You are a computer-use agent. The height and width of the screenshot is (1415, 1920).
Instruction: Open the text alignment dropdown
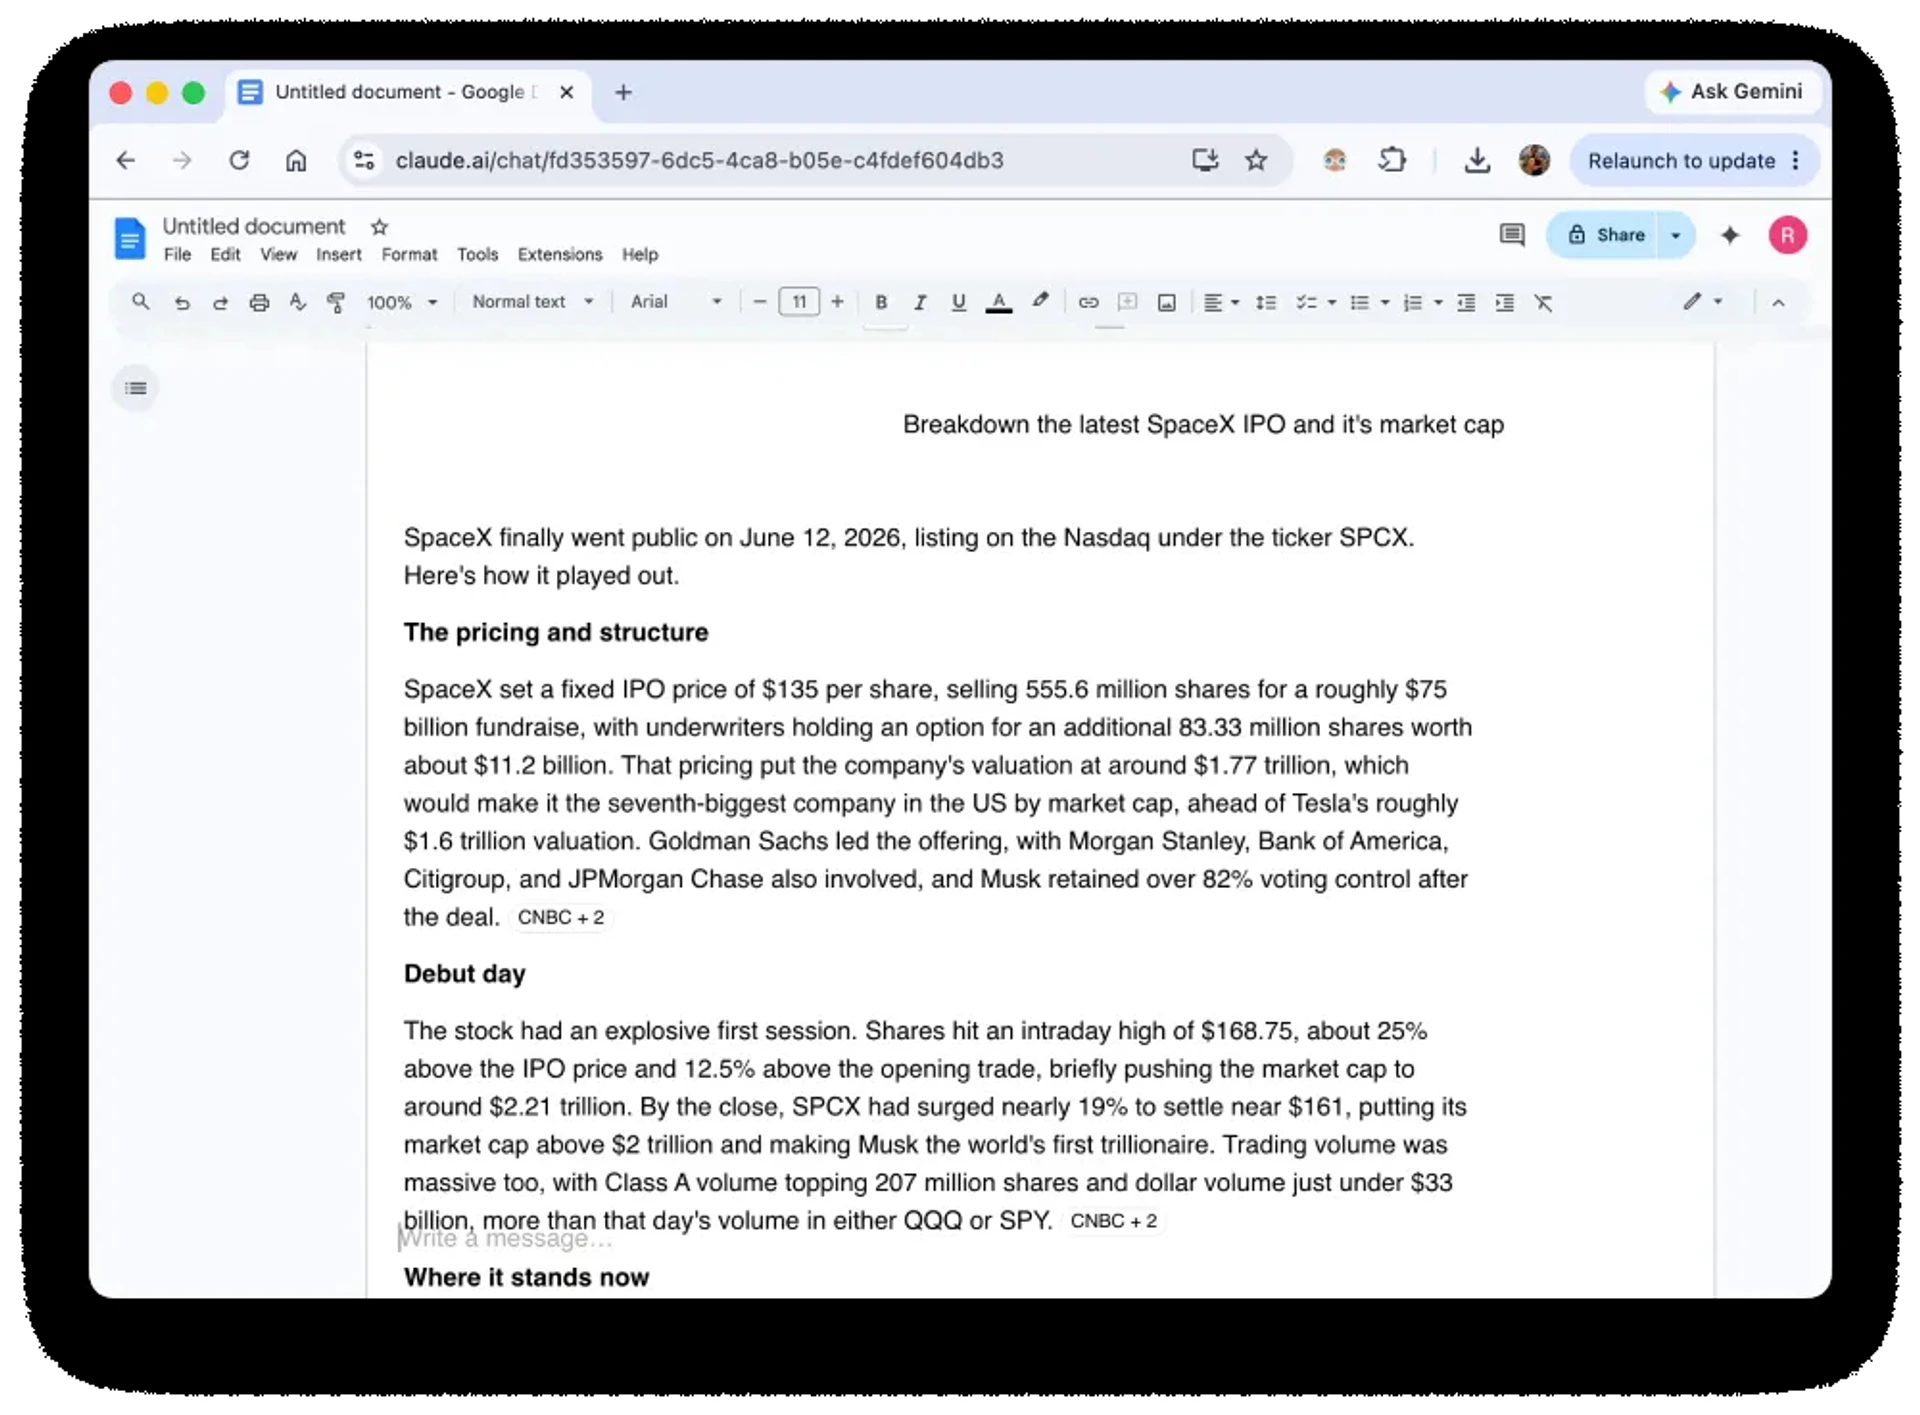coord(1221,302)
